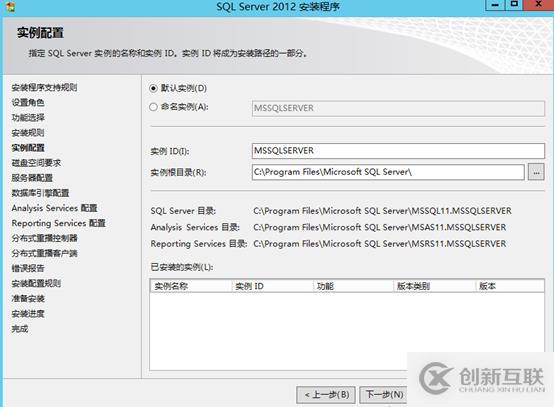554x407 pixels.
Task: Select 安装程序支持规则 step in sidebar
Action: click(44, 87)
